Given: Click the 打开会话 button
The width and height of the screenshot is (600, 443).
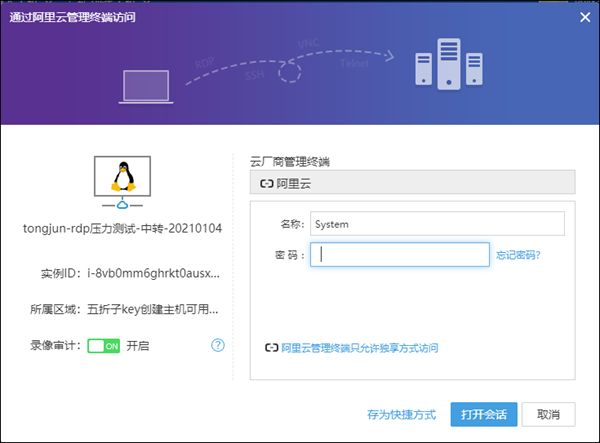Looking at the screenshot, I should [x=484, y=414].
